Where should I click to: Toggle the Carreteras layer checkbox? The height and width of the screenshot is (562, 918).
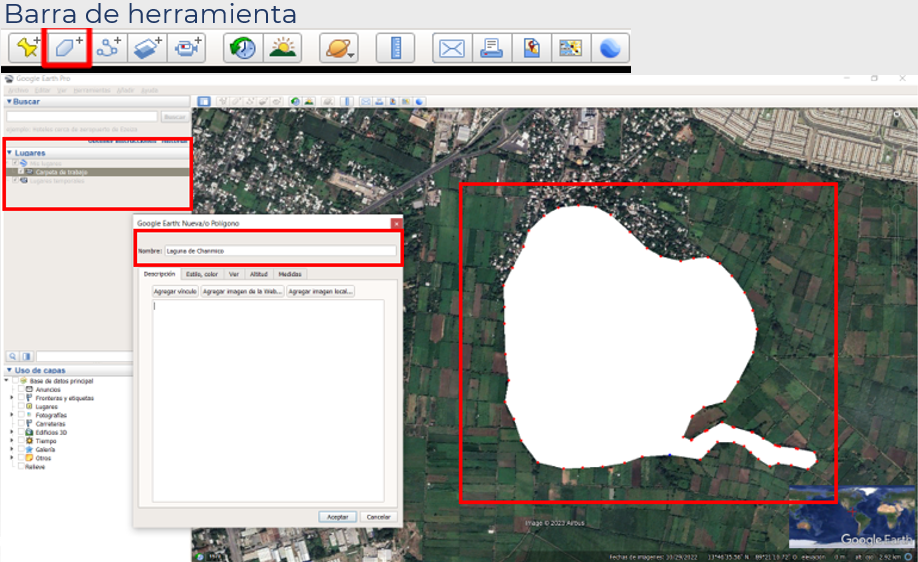coord(20,423)
